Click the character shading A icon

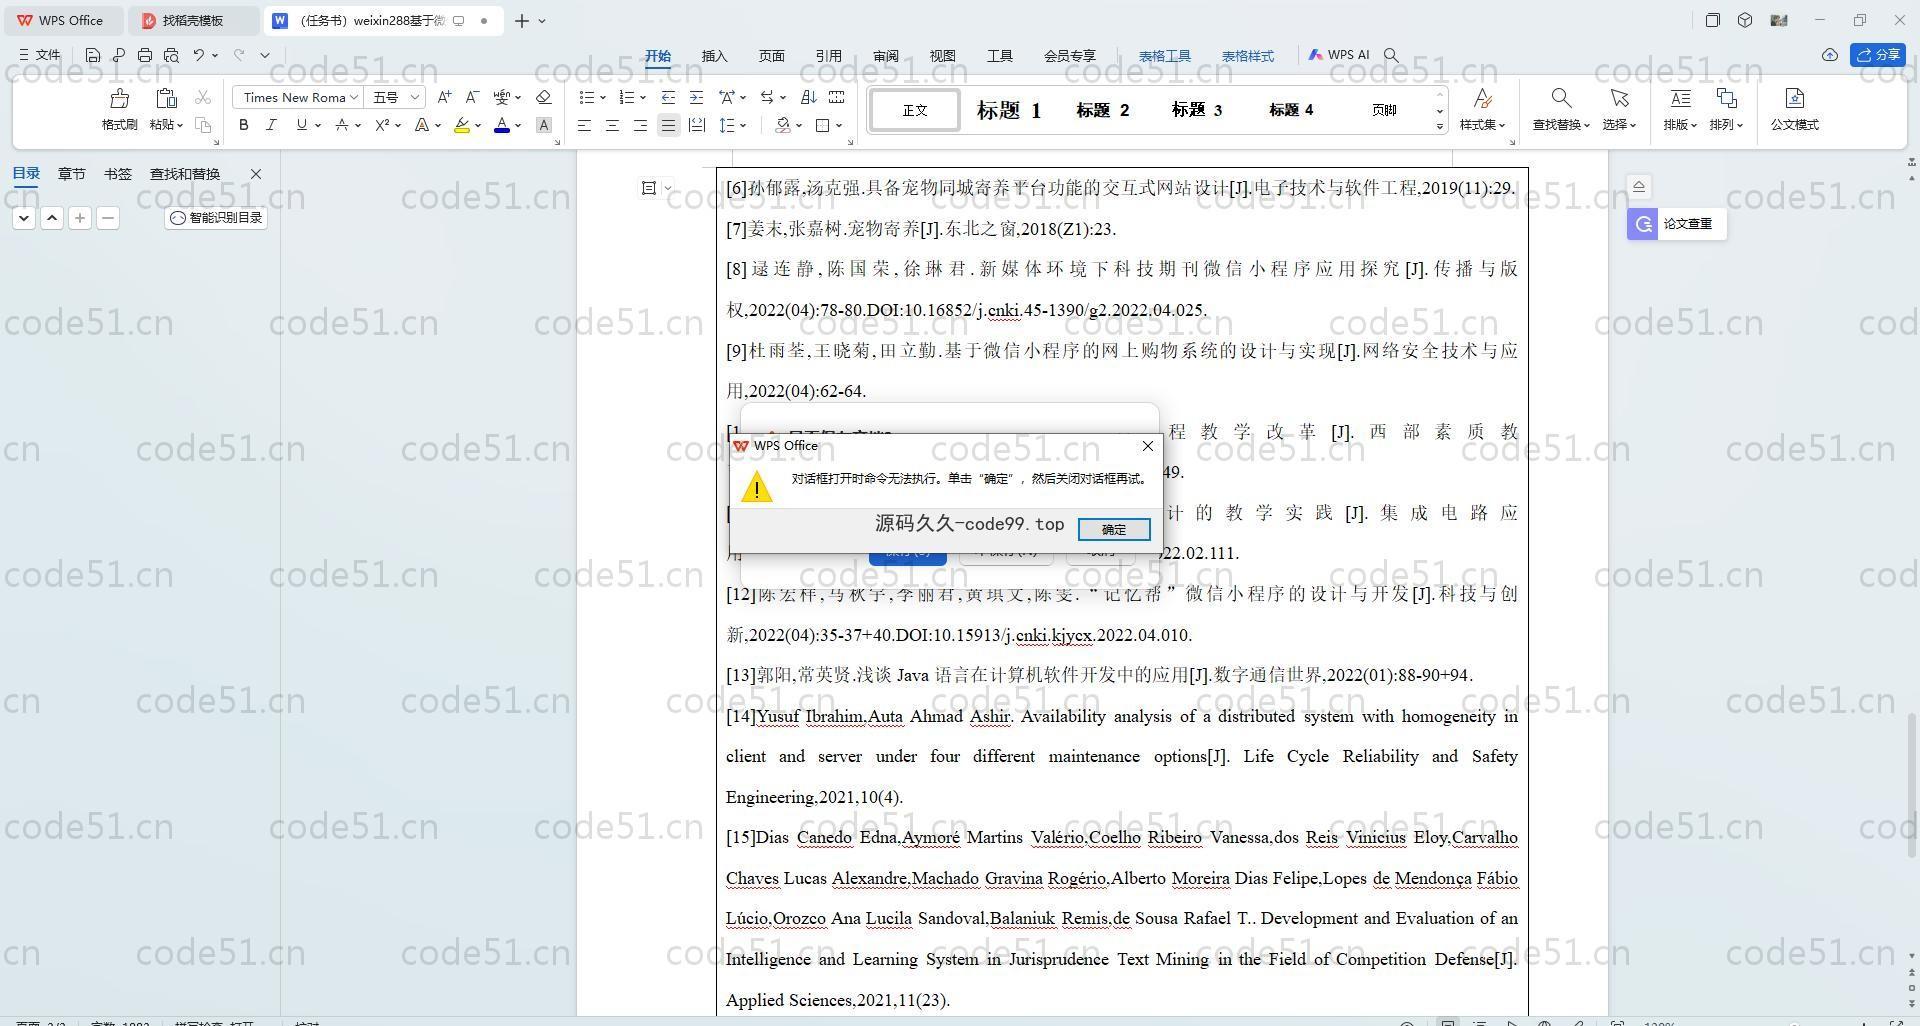[x=543, y=125]
